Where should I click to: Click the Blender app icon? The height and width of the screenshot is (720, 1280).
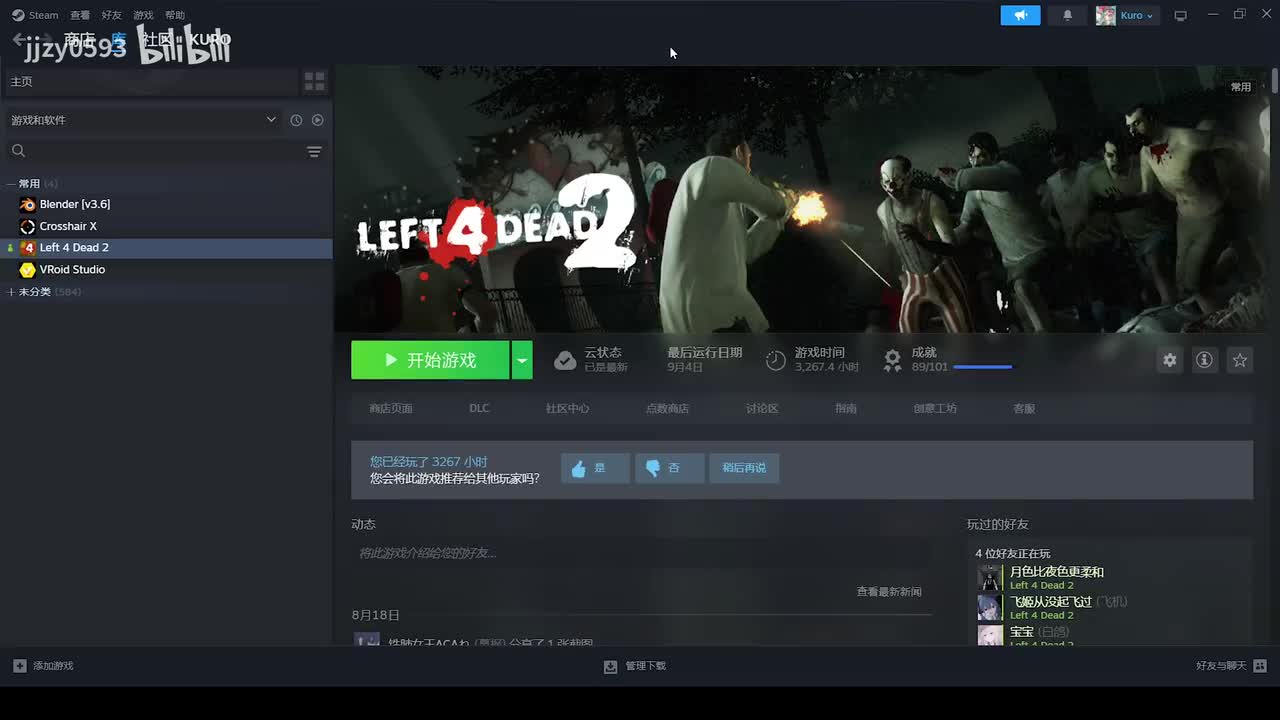click(28, 204)
